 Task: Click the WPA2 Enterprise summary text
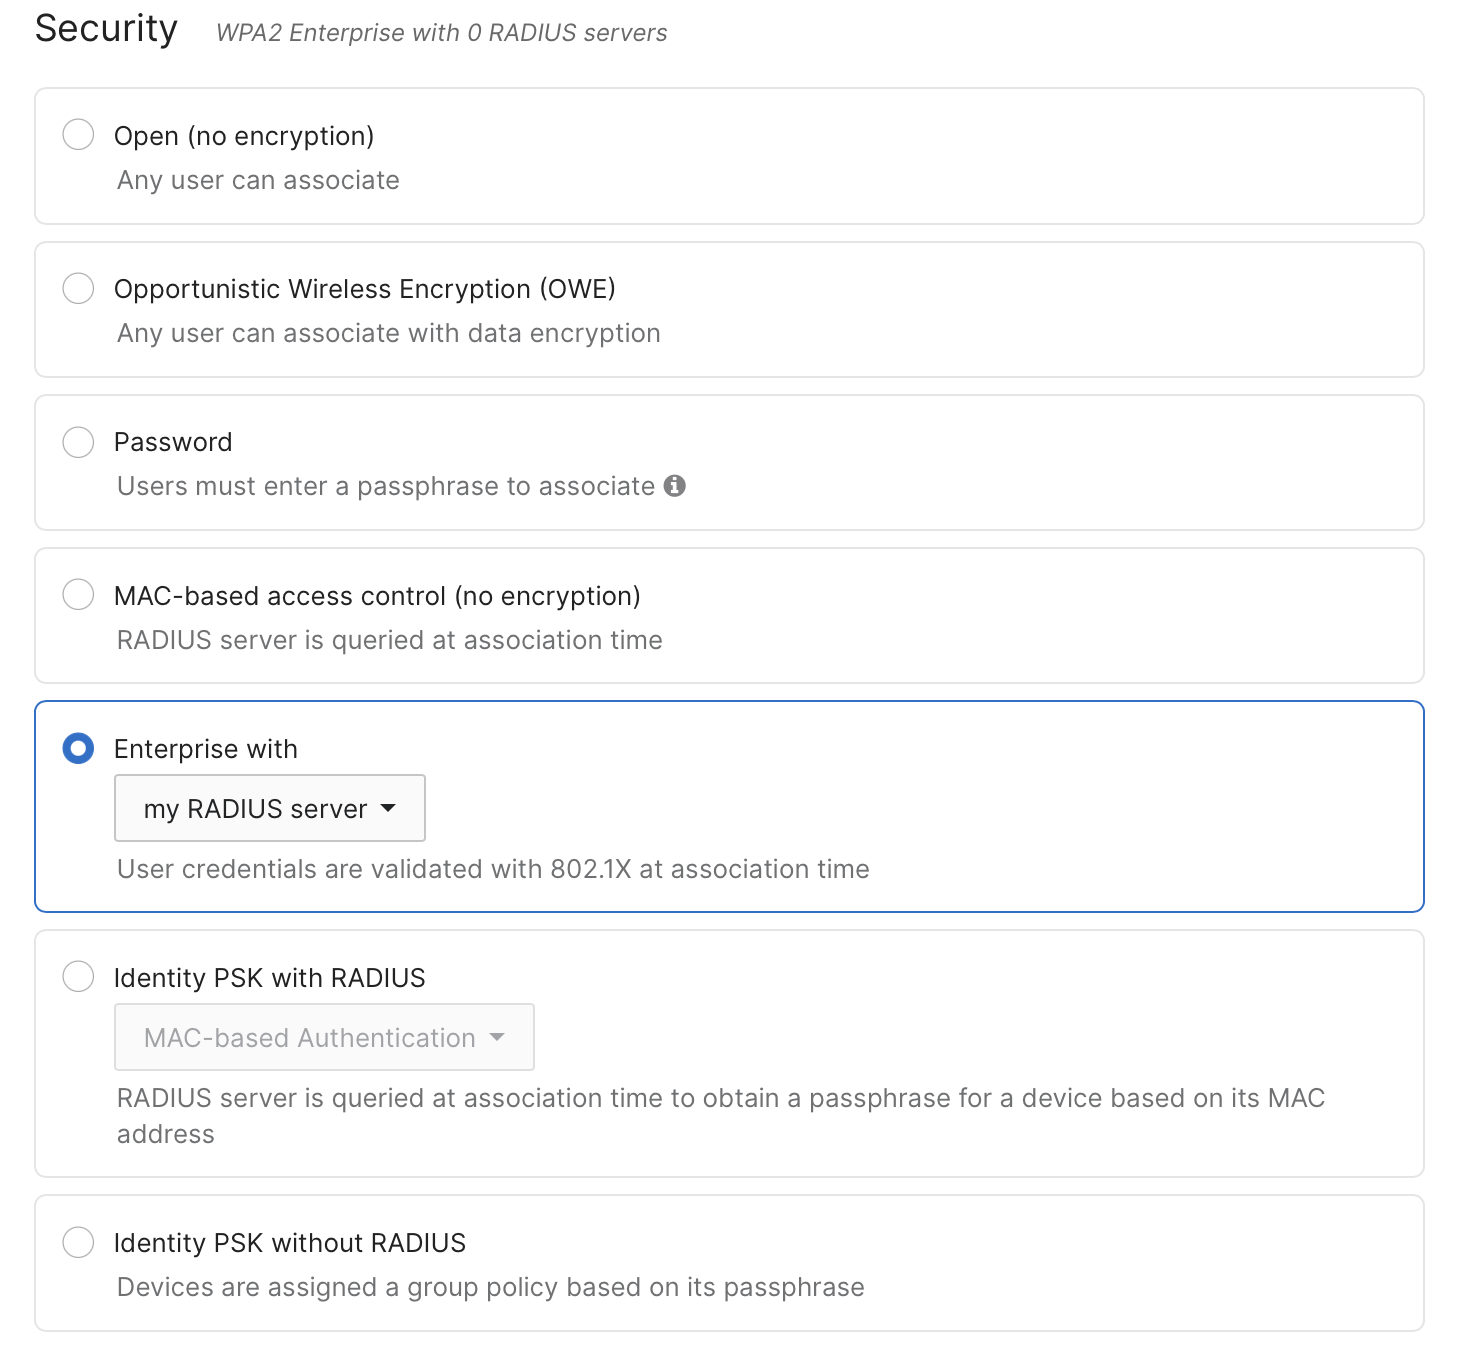tap(441, 33)
